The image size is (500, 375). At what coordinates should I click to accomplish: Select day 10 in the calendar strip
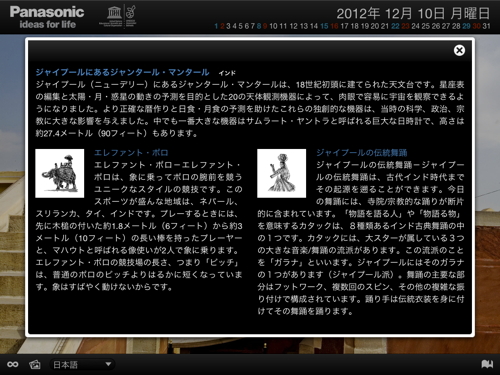tap(273, 26)
